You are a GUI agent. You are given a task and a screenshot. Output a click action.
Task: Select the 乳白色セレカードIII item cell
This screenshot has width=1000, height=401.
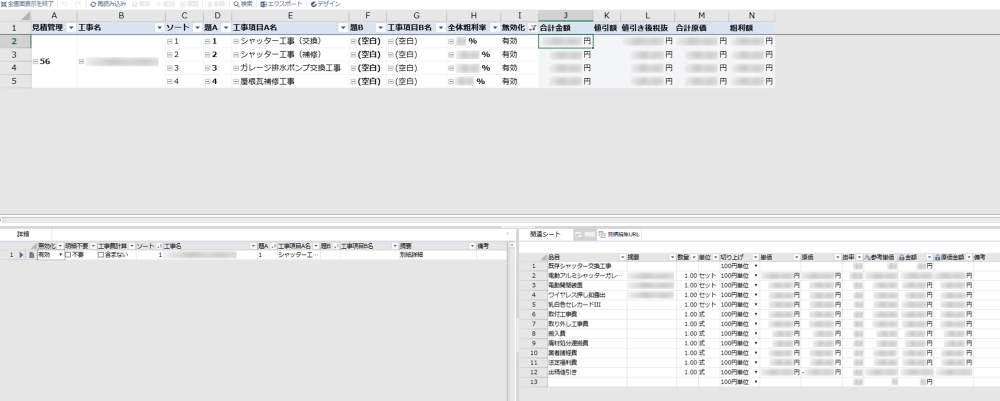(x=587, y=304)
